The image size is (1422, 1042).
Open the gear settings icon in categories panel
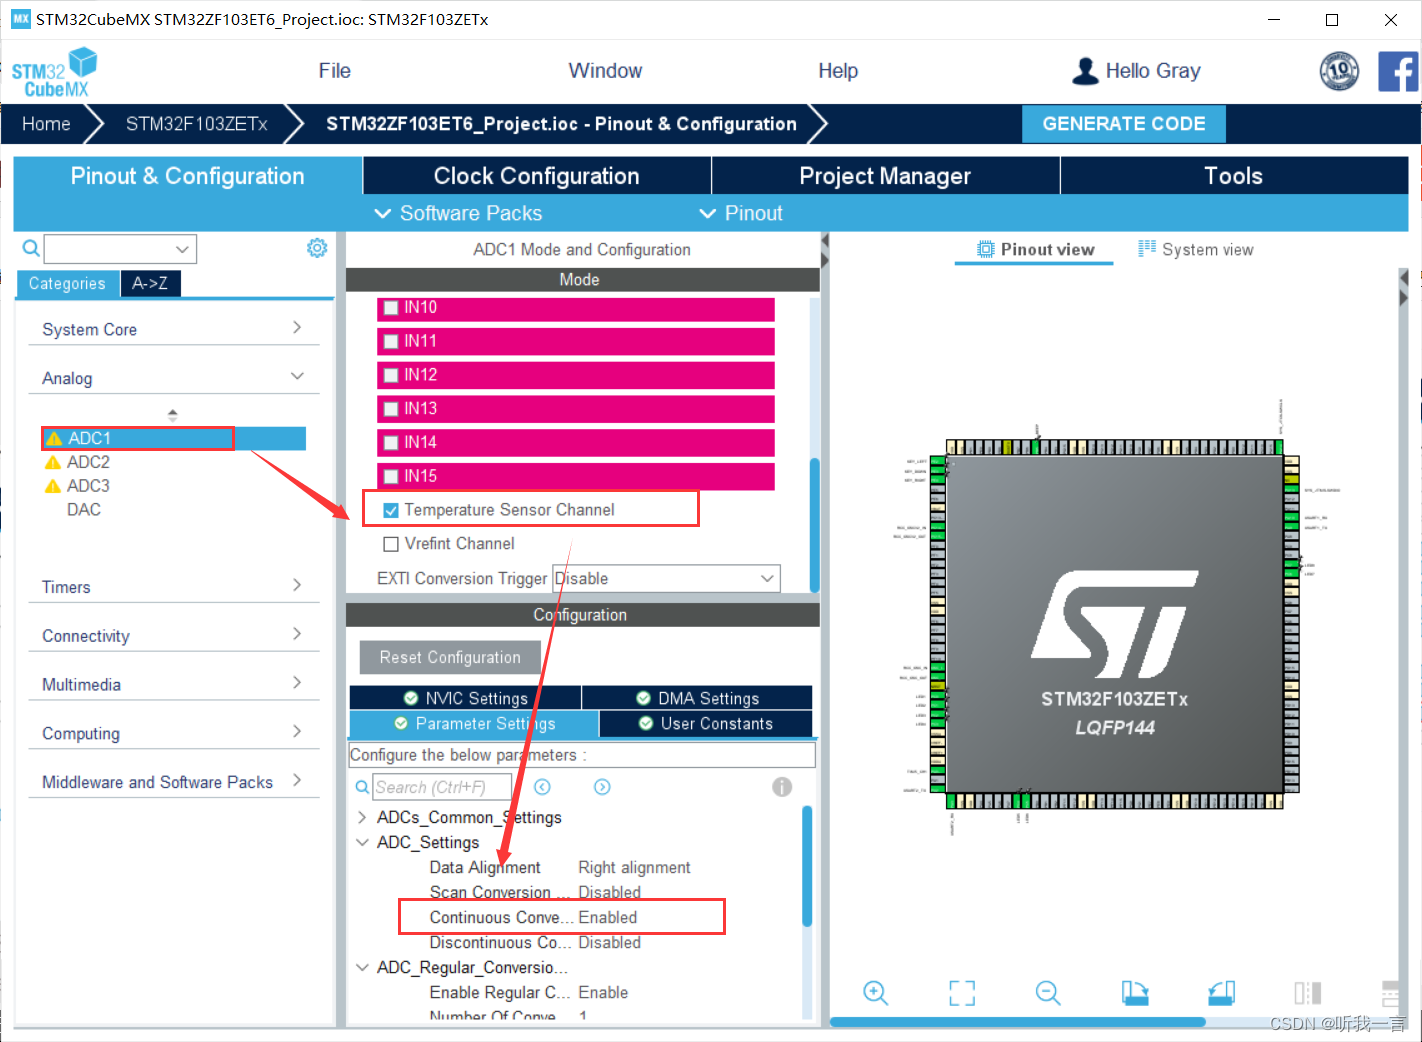click(317, 248)
